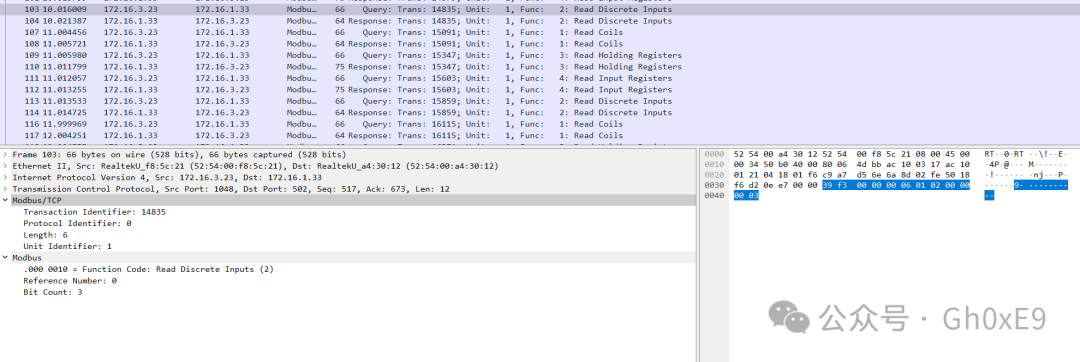
Task: Click Reference Number: 0 field
Action: pos(70,281)
